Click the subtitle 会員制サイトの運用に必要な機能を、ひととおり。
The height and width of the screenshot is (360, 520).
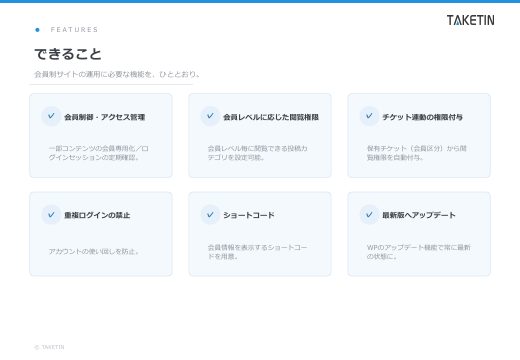click(117, 74)
